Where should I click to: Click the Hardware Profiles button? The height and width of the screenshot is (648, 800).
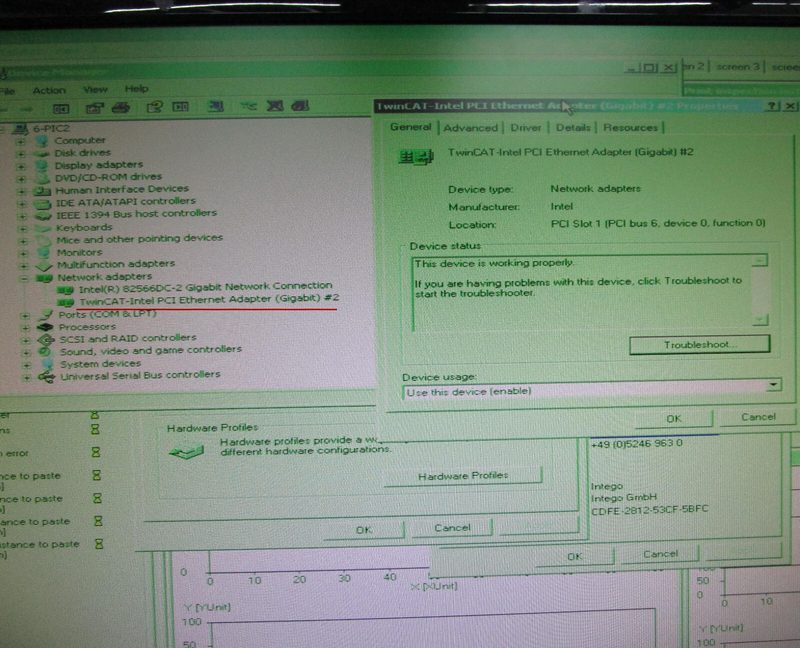tap(463, 476)
